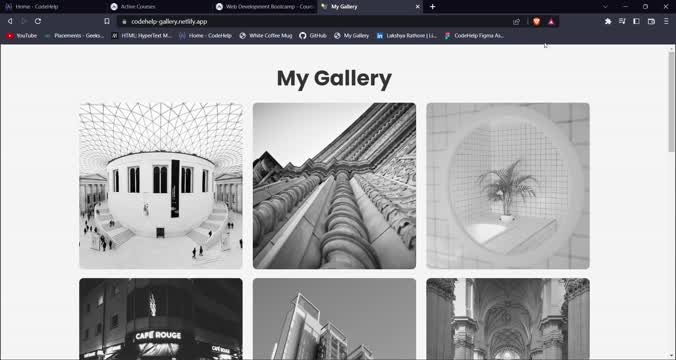
Task: Open the extensions puzzle icon
Action: 608,21
